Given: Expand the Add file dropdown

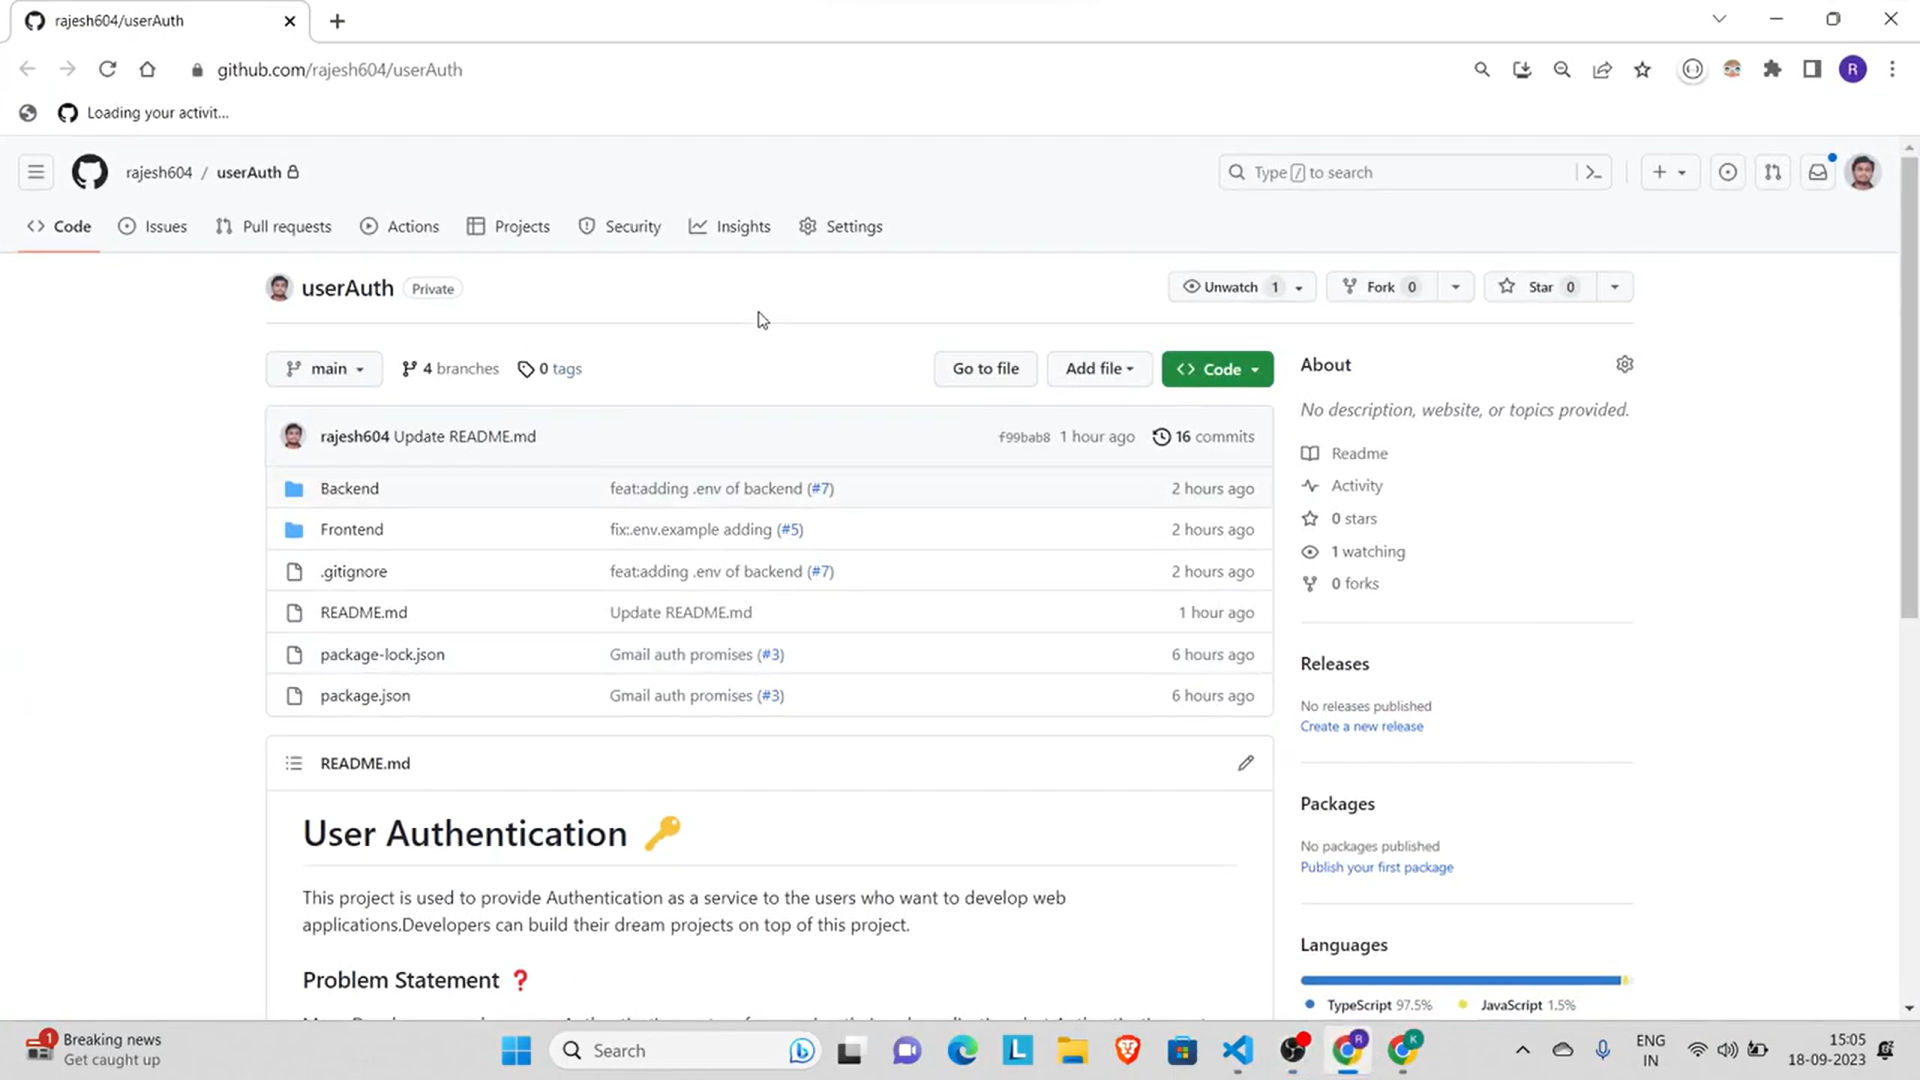Looking at the screenshot, I should coord(1099,369).
